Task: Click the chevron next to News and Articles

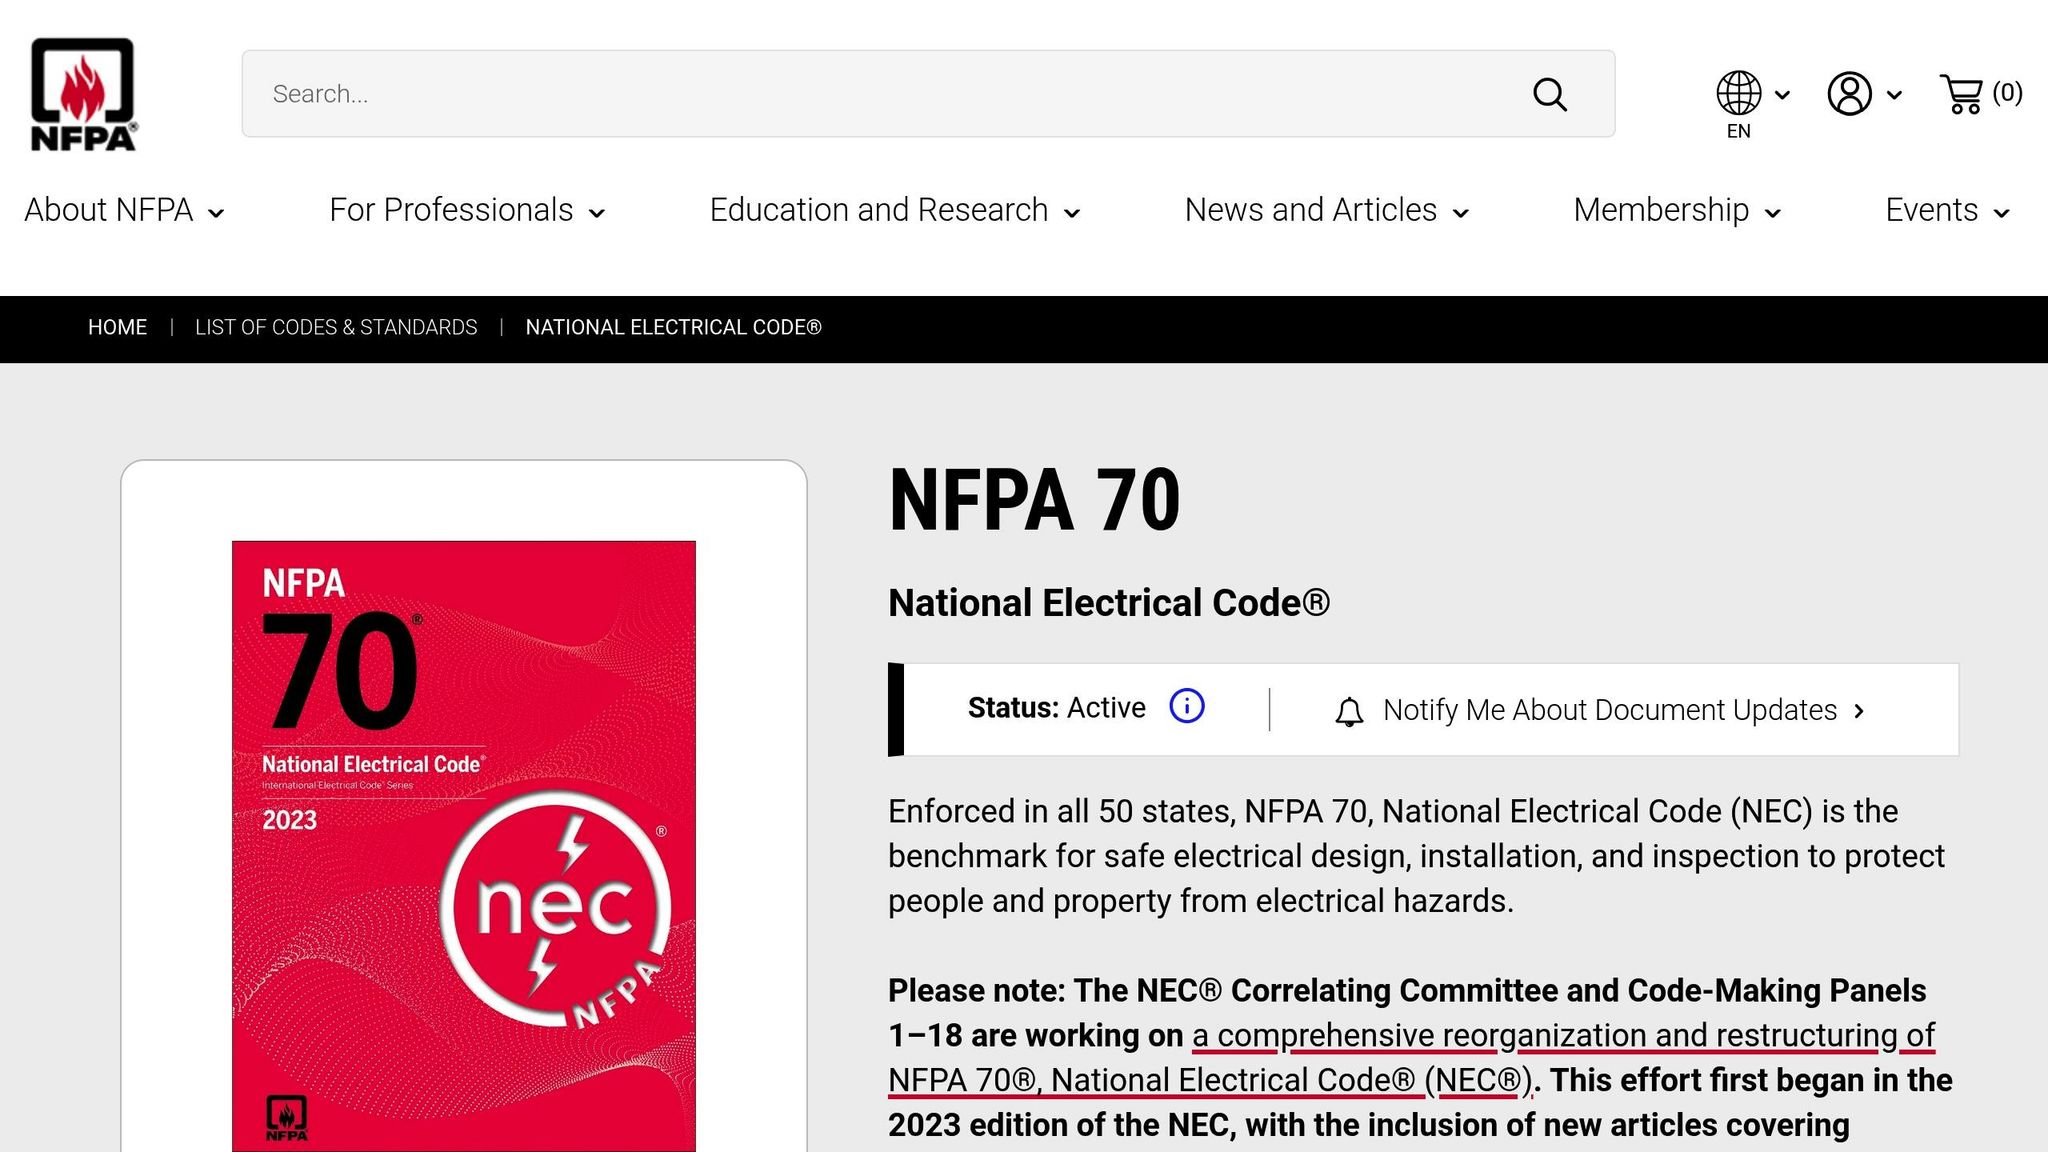Action: click(x=1461, y=213)
